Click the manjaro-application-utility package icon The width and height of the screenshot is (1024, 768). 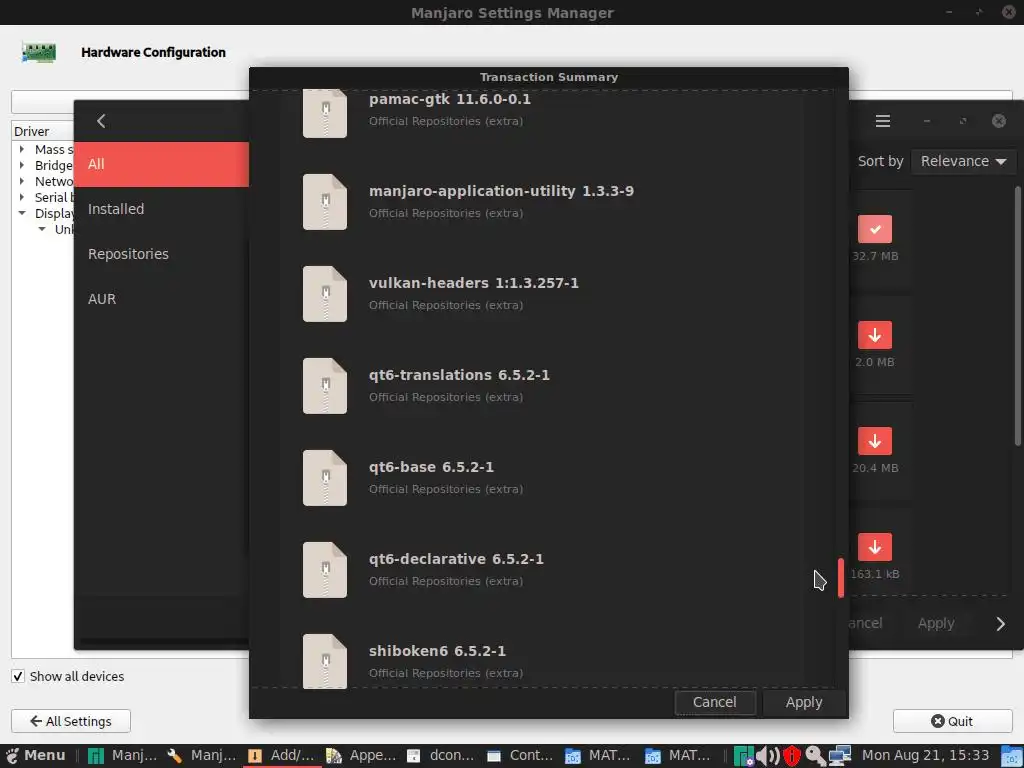(x=325, y=202)
